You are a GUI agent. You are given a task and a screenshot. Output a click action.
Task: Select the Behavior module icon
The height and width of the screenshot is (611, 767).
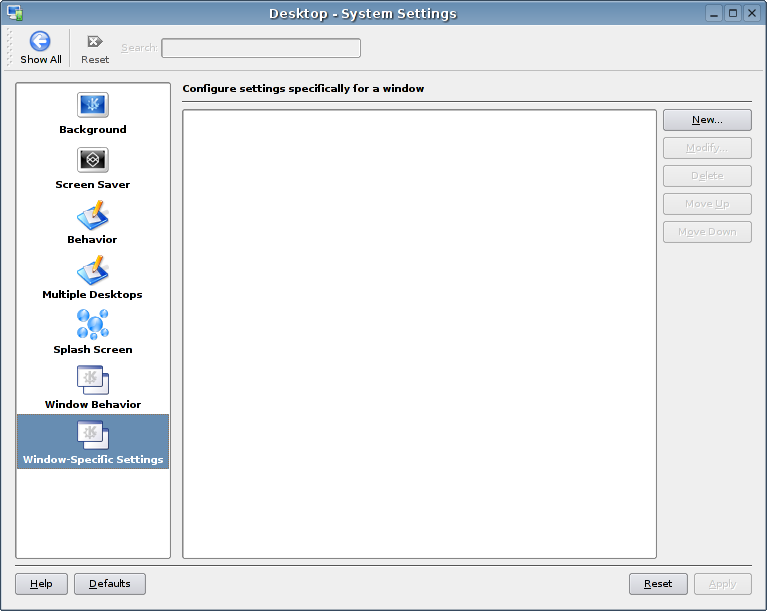(92, 215)
